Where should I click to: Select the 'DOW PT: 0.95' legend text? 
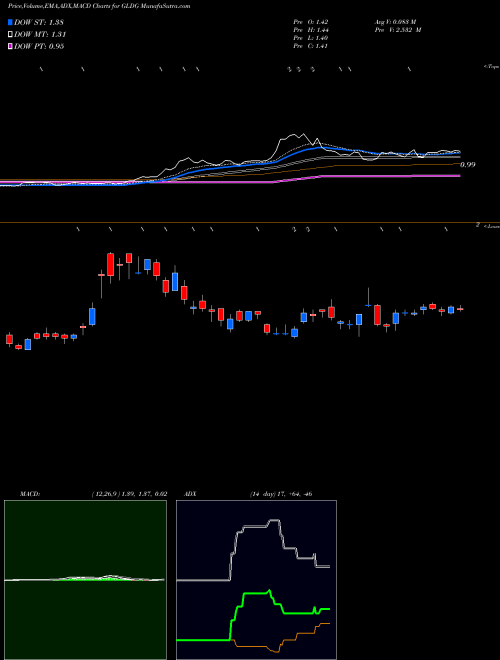[x=39, y=46]
